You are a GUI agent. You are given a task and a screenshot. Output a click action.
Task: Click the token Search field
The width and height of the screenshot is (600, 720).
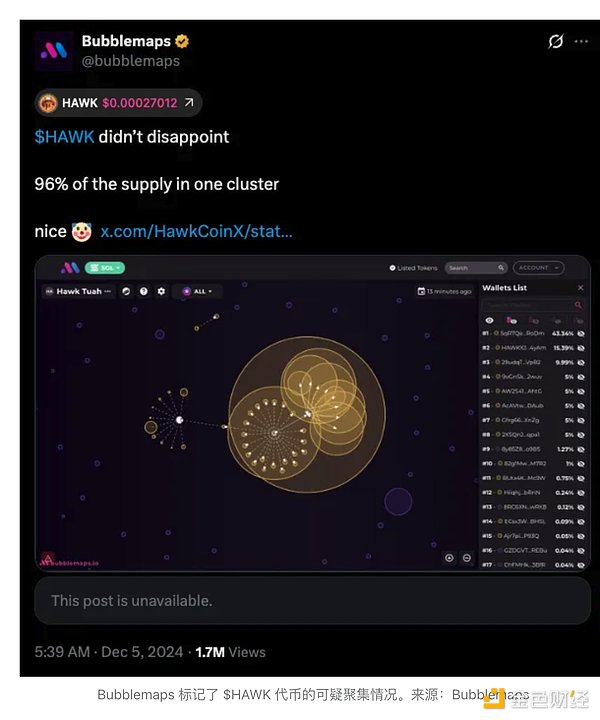click(x=475, y=268)
